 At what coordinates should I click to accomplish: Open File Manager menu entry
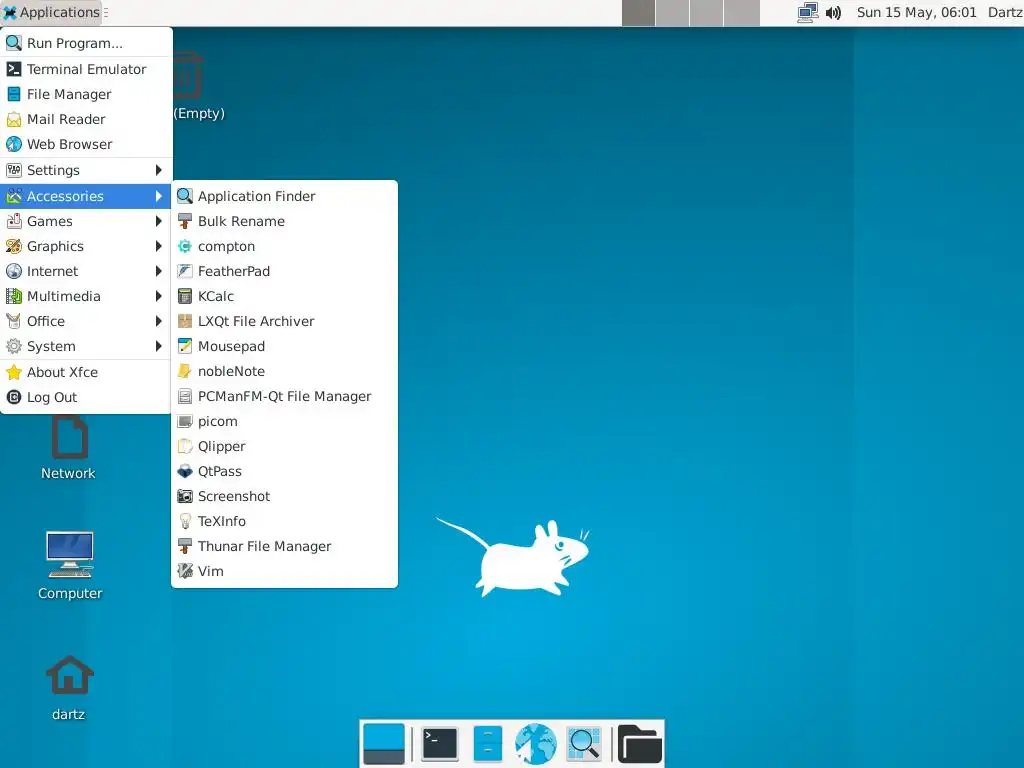[86, 94]
